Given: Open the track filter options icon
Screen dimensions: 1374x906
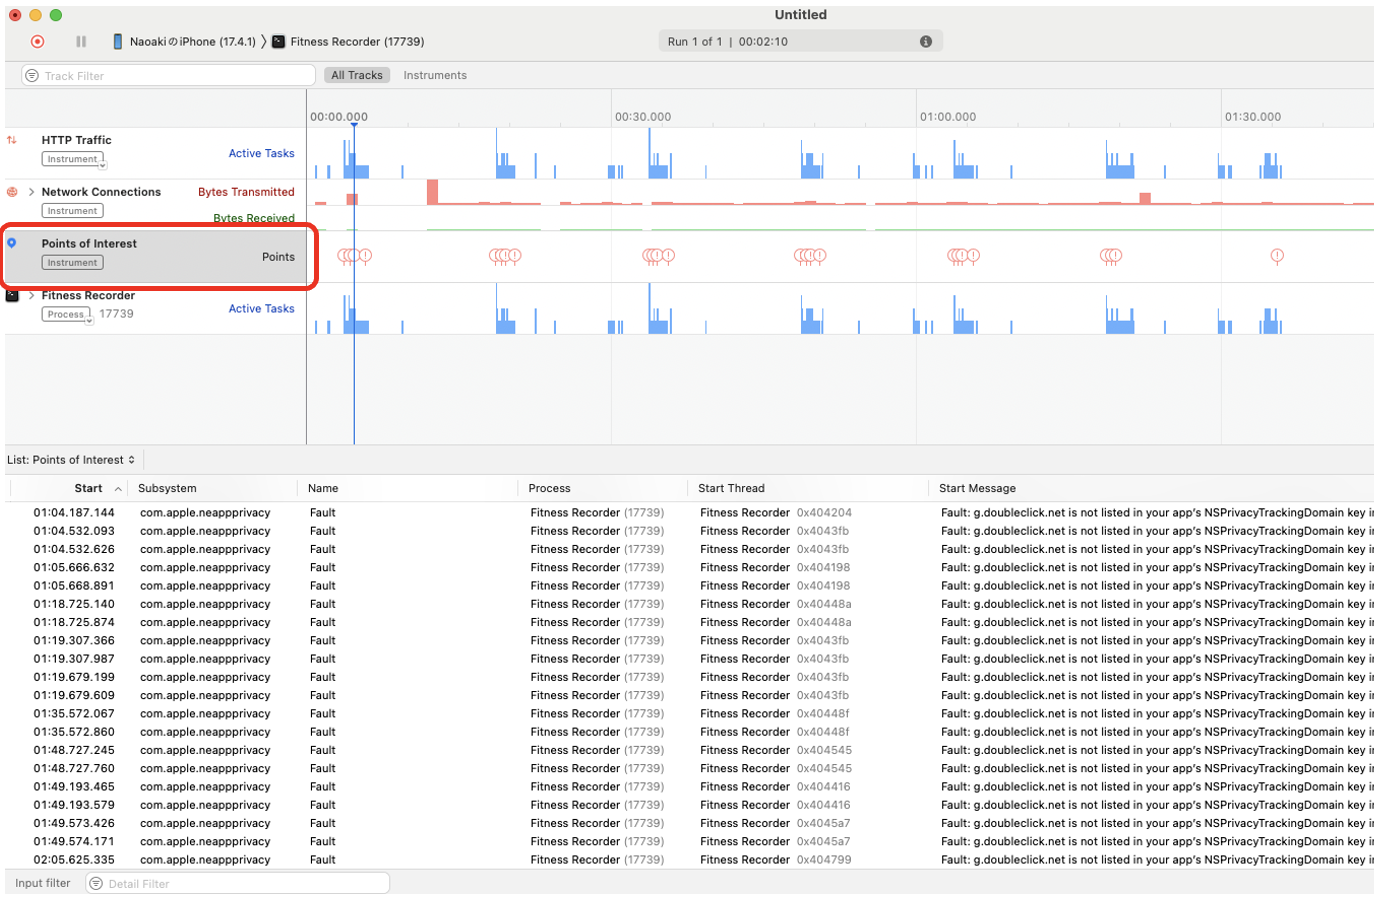Looking at the screenshot, I should (32, 76).
